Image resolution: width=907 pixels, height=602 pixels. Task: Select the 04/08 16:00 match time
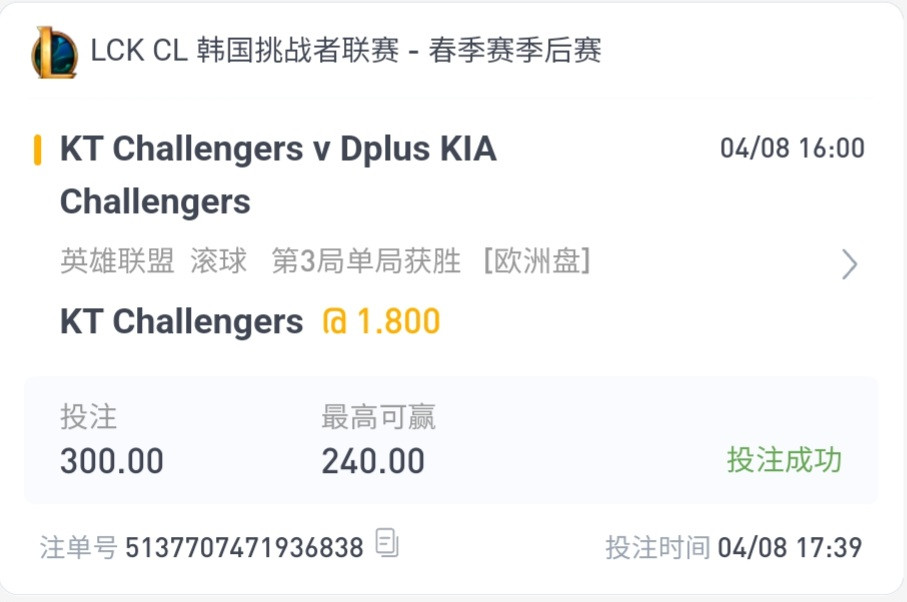[x=792, y=149]
